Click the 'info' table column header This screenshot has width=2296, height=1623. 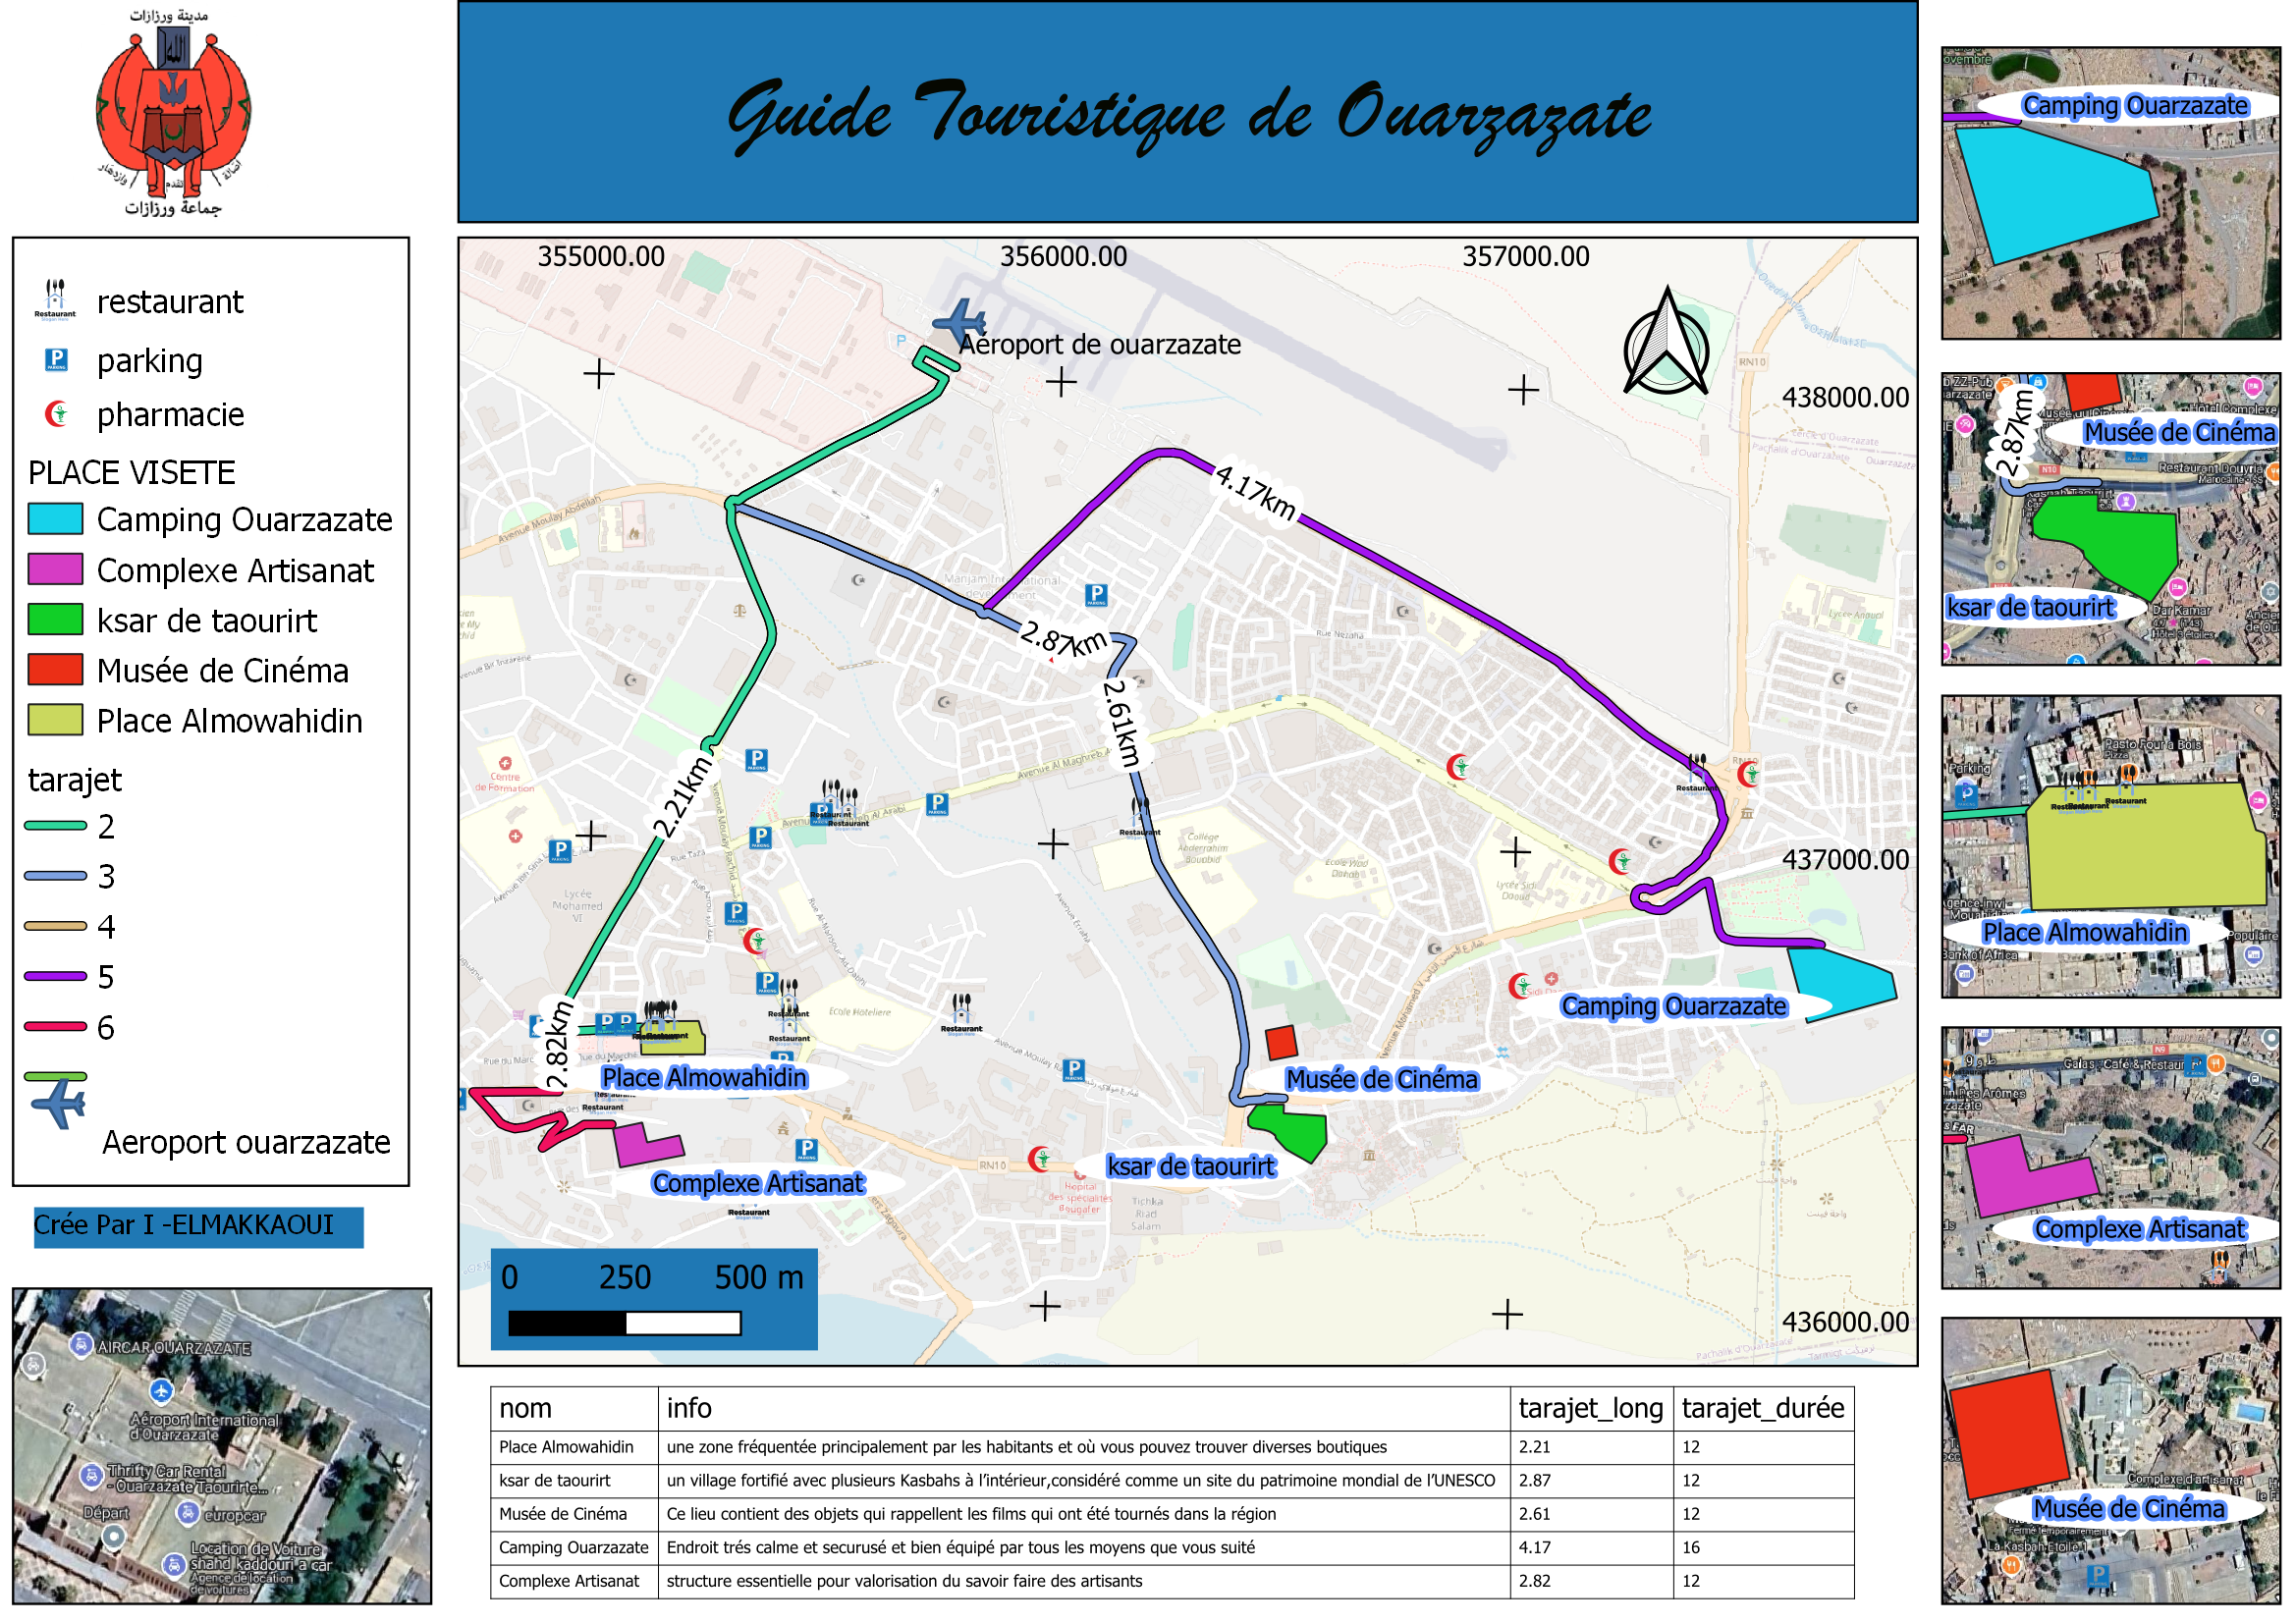click(x=1084, y=1408)
